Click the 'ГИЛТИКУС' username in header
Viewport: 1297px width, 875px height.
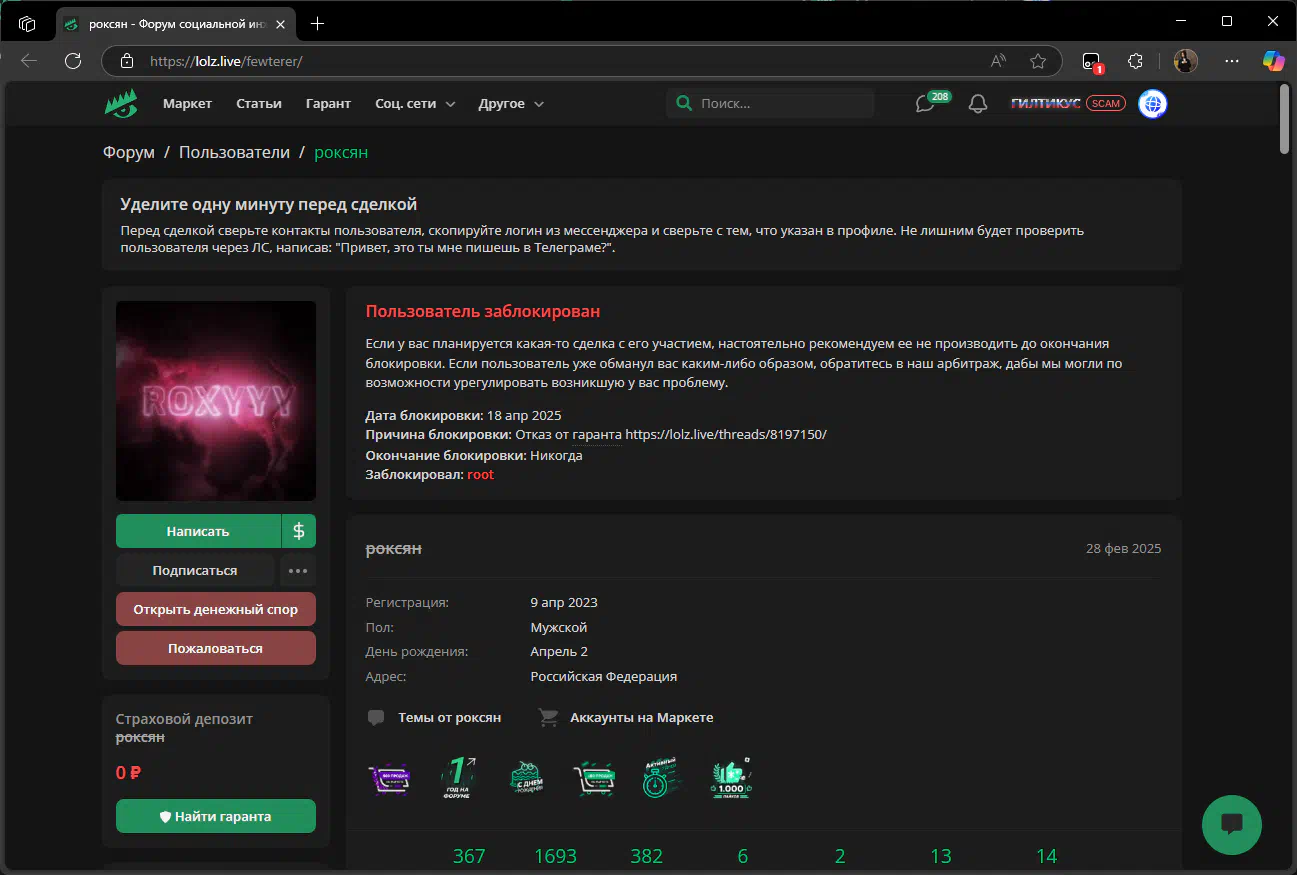tap(1046, 104)
